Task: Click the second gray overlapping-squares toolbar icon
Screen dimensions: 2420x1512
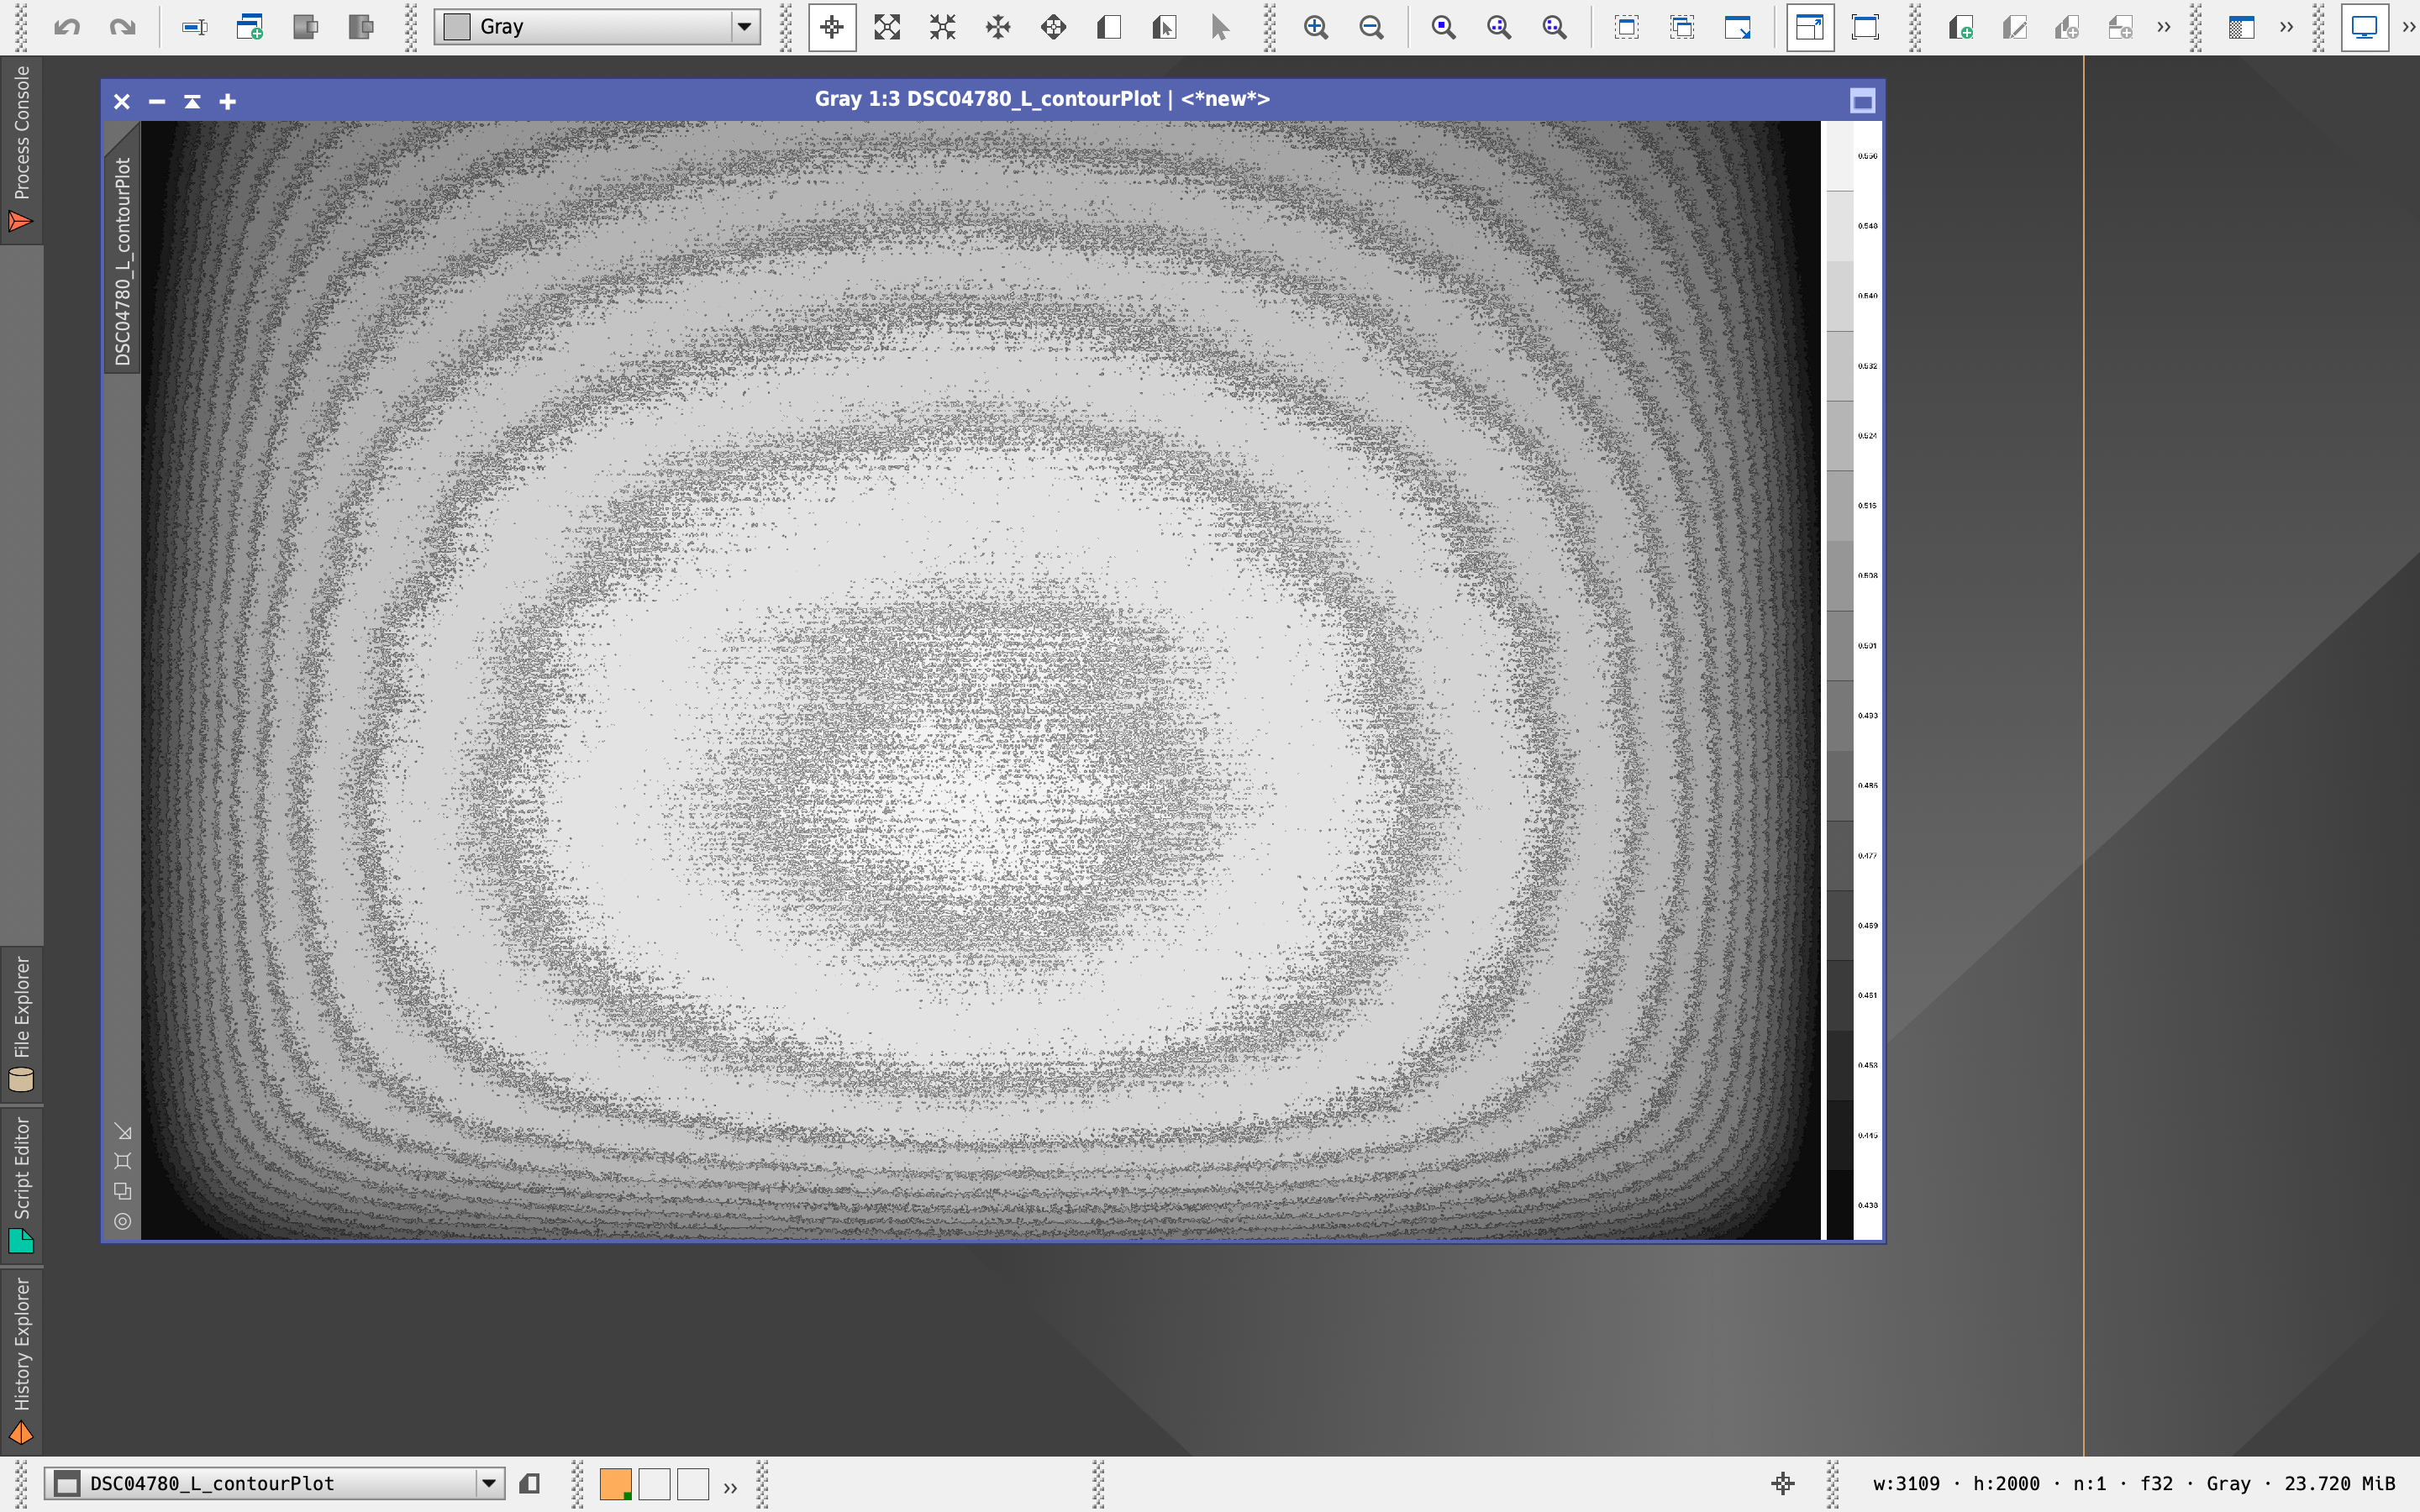Action: (x=360, y=27)
